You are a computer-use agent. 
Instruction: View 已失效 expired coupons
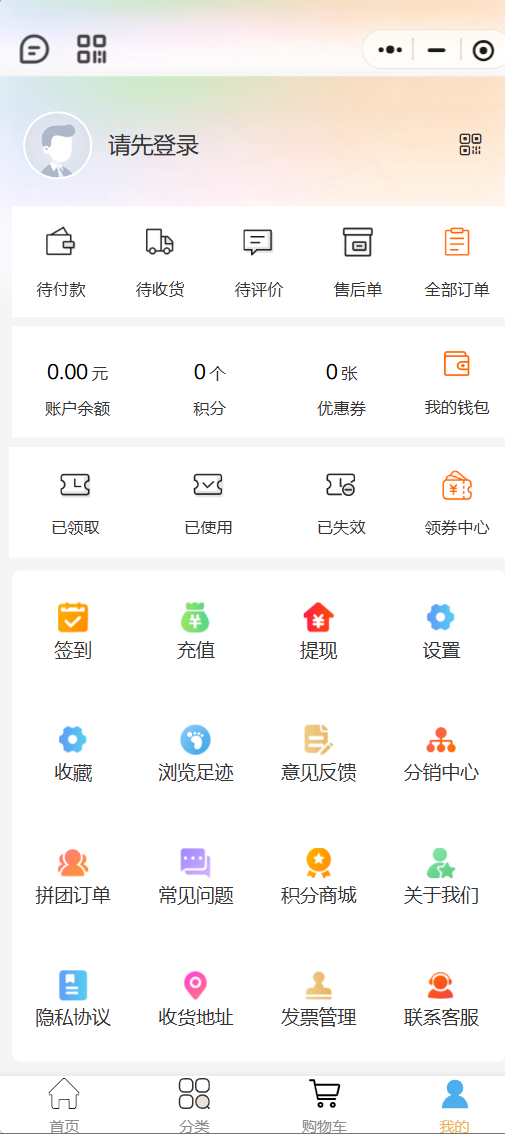[x=341, y=503]
